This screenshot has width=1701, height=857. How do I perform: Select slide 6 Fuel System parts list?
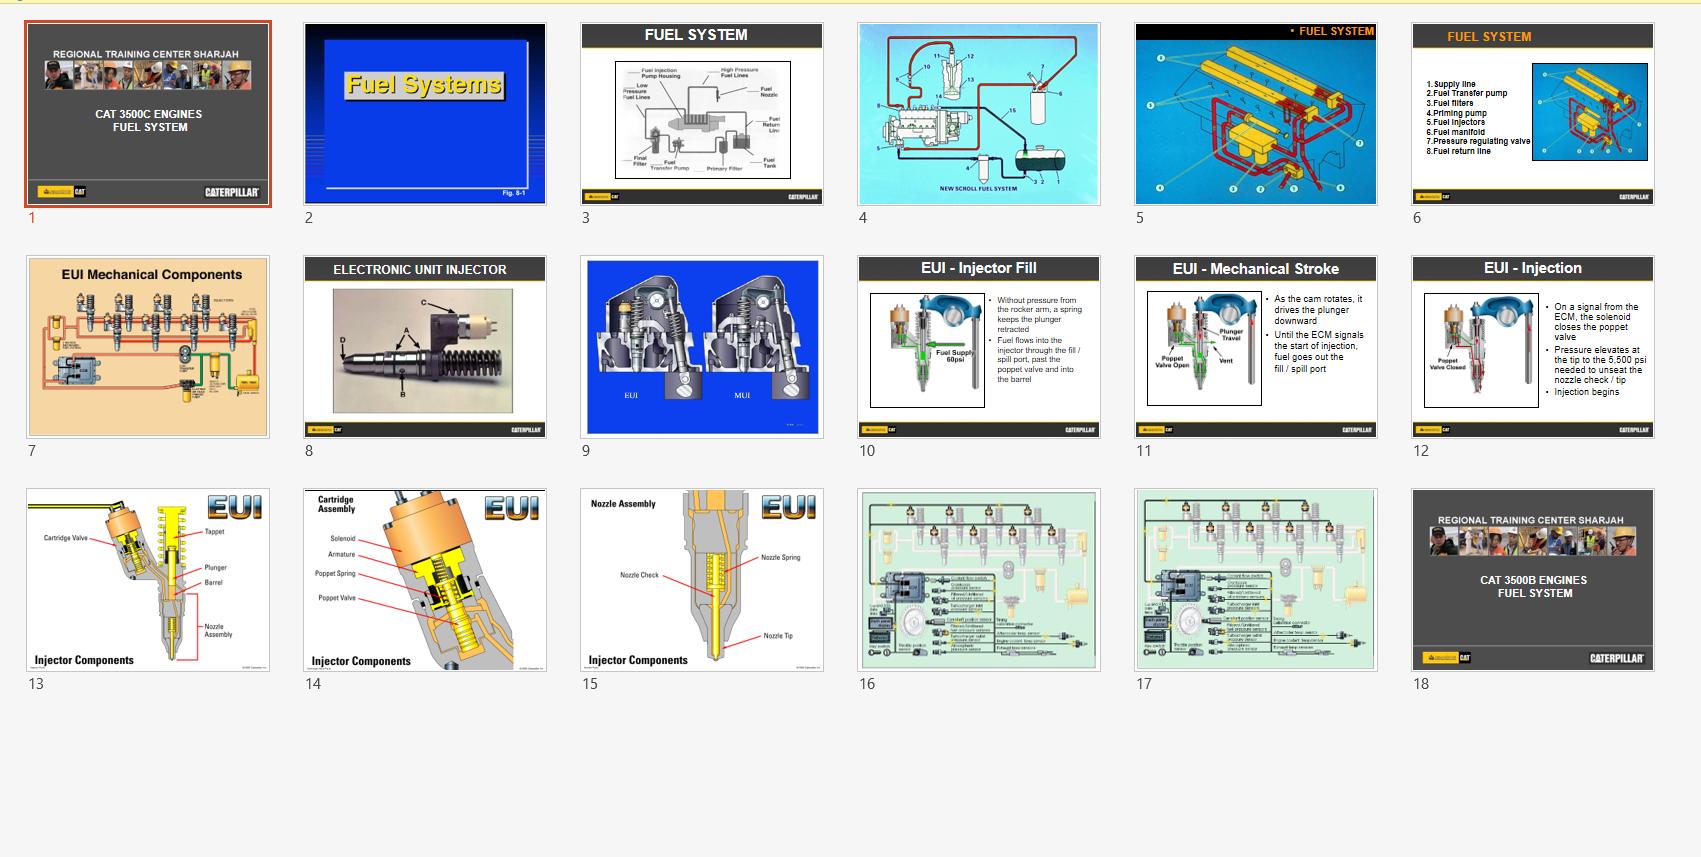pos(1533,114)
